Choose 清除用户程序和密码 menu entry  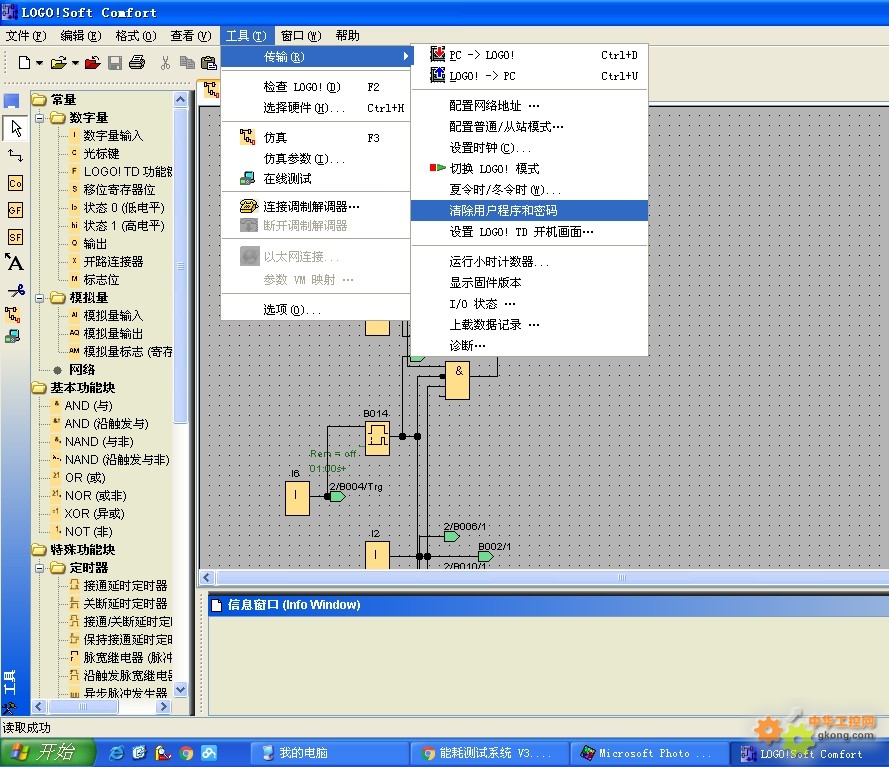[530, 211]
